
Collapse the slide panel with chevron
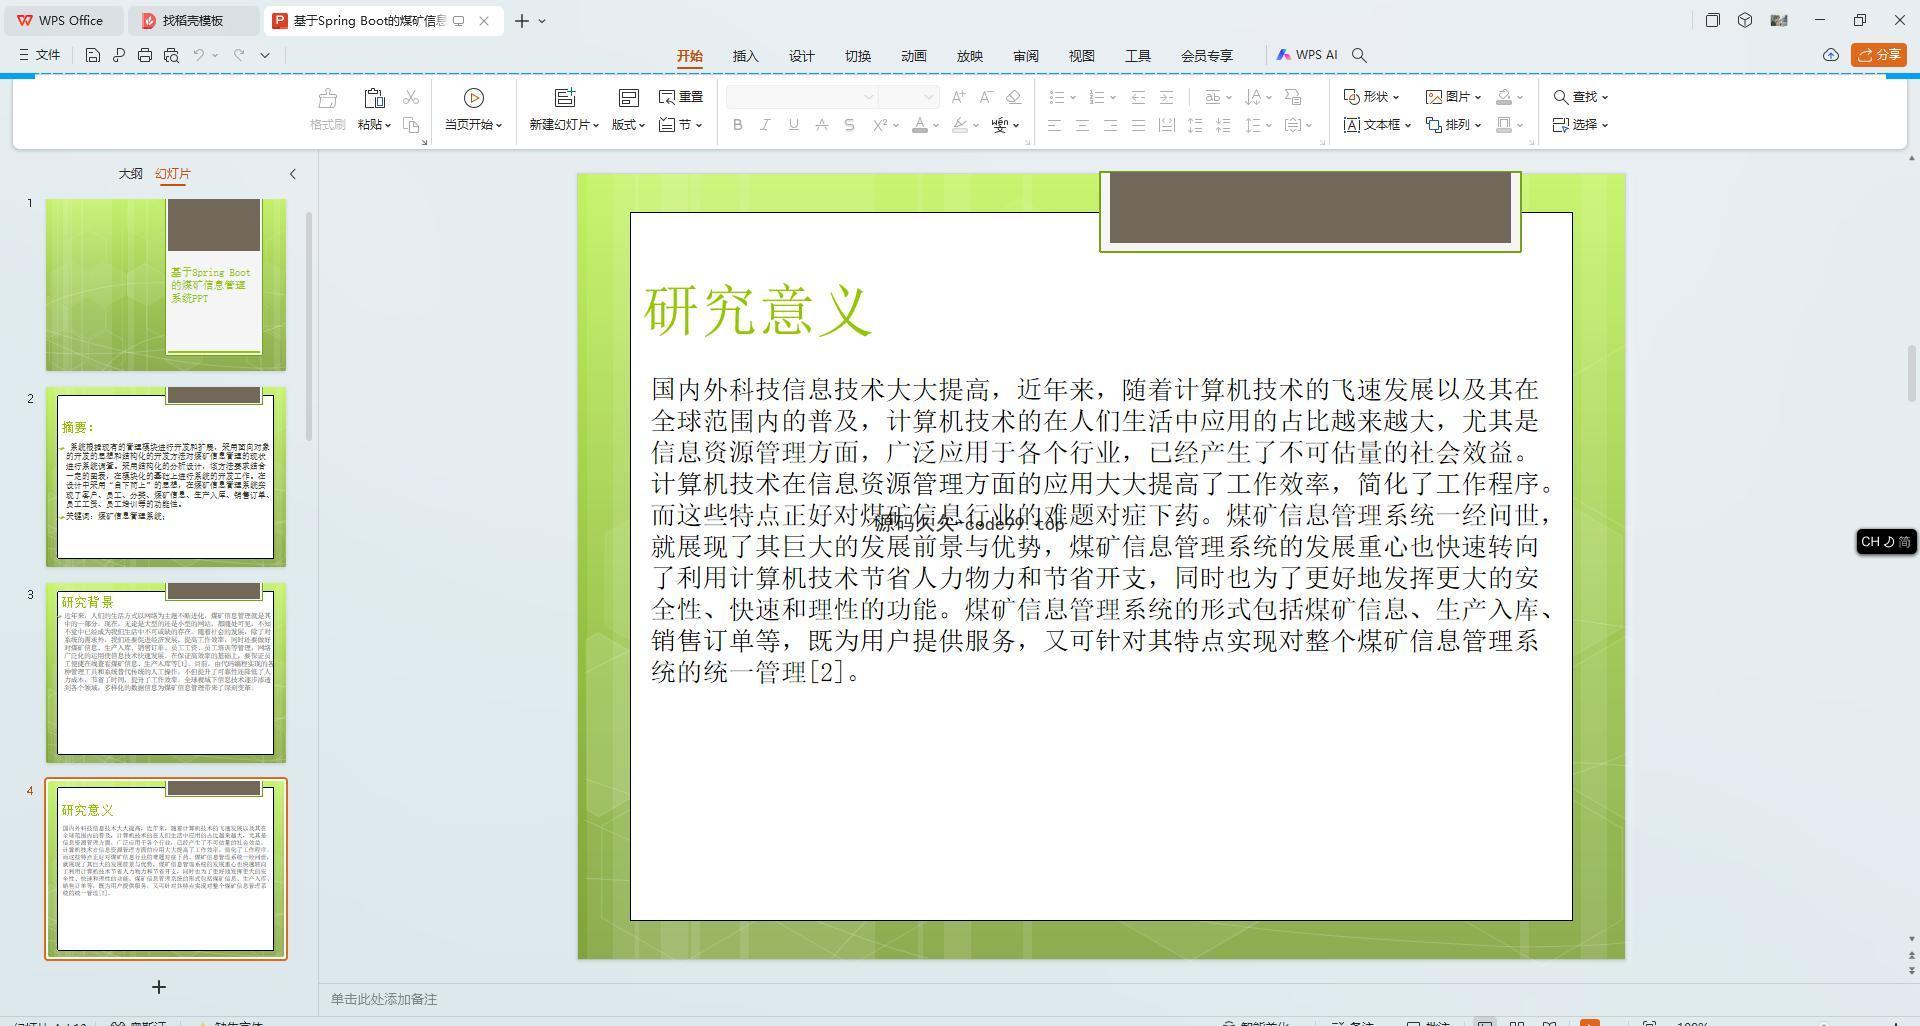pos(292,174)
